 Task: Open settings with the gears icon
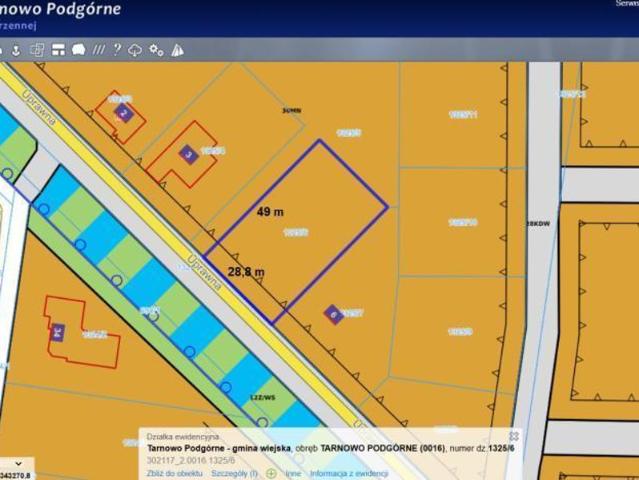tap(156, 49)
